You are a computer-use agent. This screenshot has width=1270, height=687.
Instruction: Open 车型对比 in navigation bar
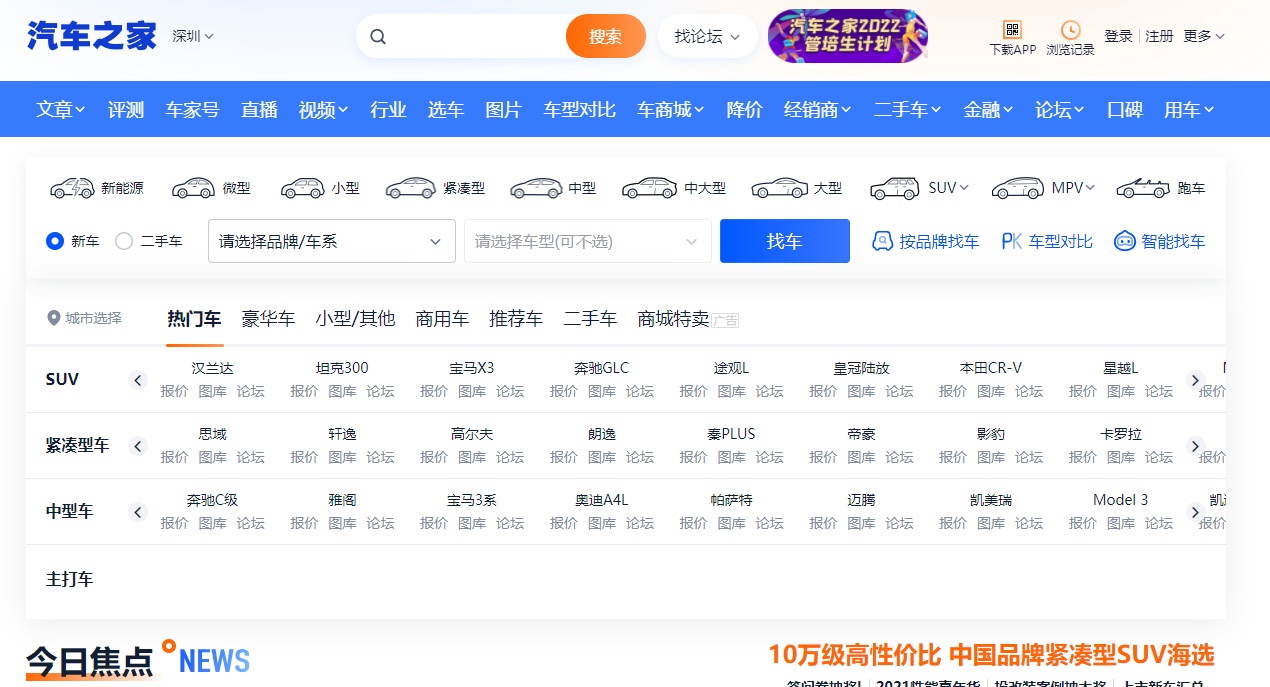pyautogui.click(x=580, y=110)
